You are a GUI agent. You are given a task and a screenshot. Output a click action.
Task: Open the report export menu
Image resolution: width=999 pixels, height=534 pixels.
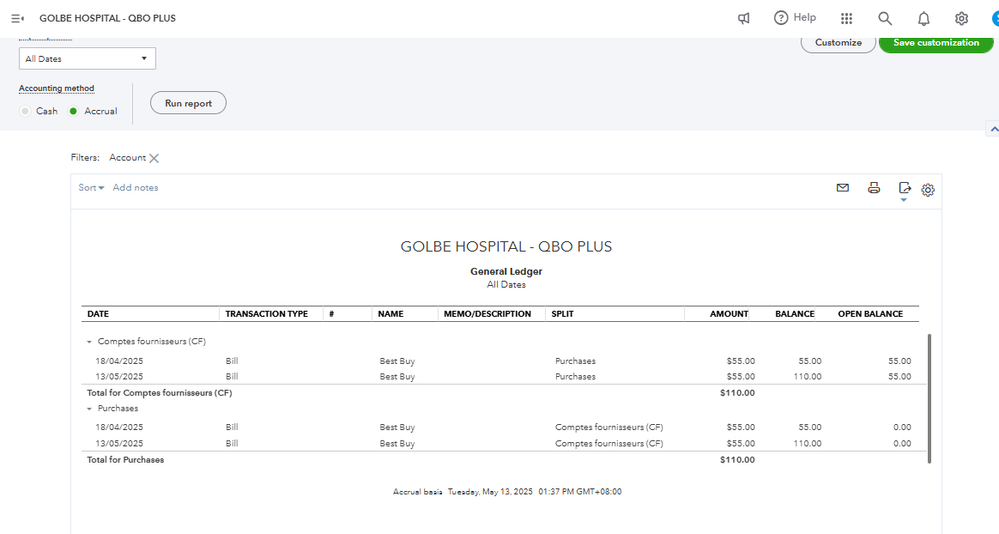904,188
